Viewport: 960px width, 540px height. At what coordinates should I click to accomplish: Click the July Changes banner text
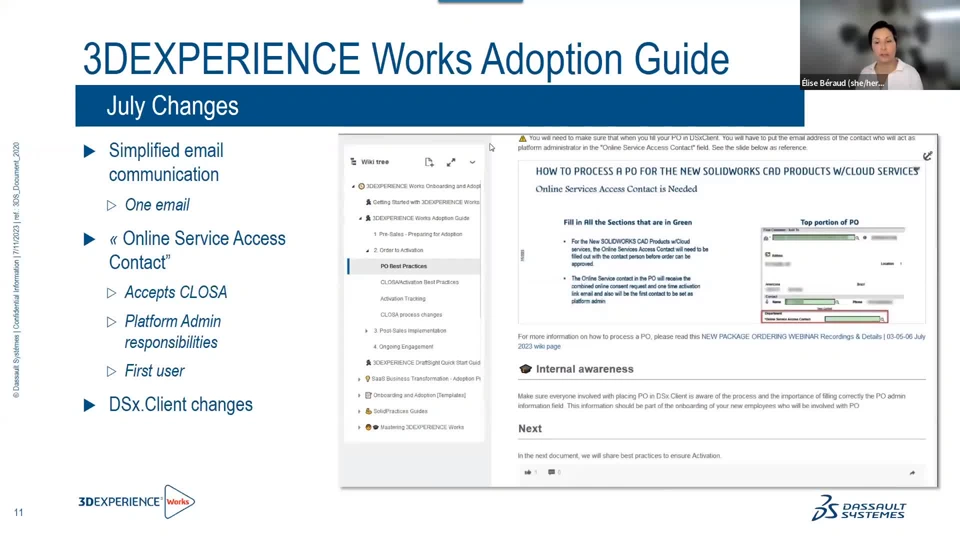173,106
